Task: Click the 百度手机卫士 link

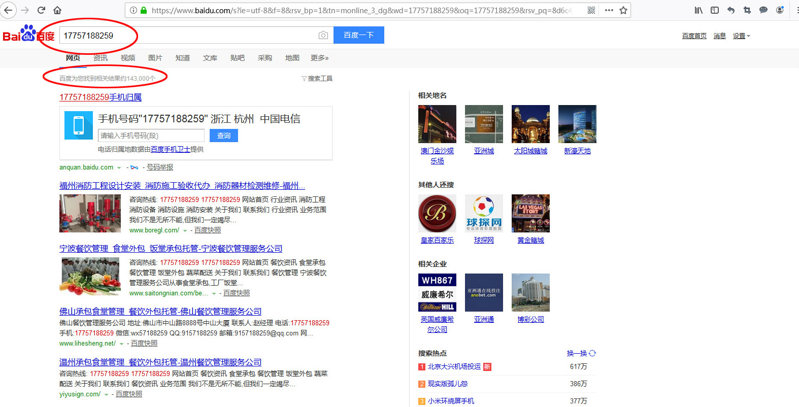Action: pos(170,150)
